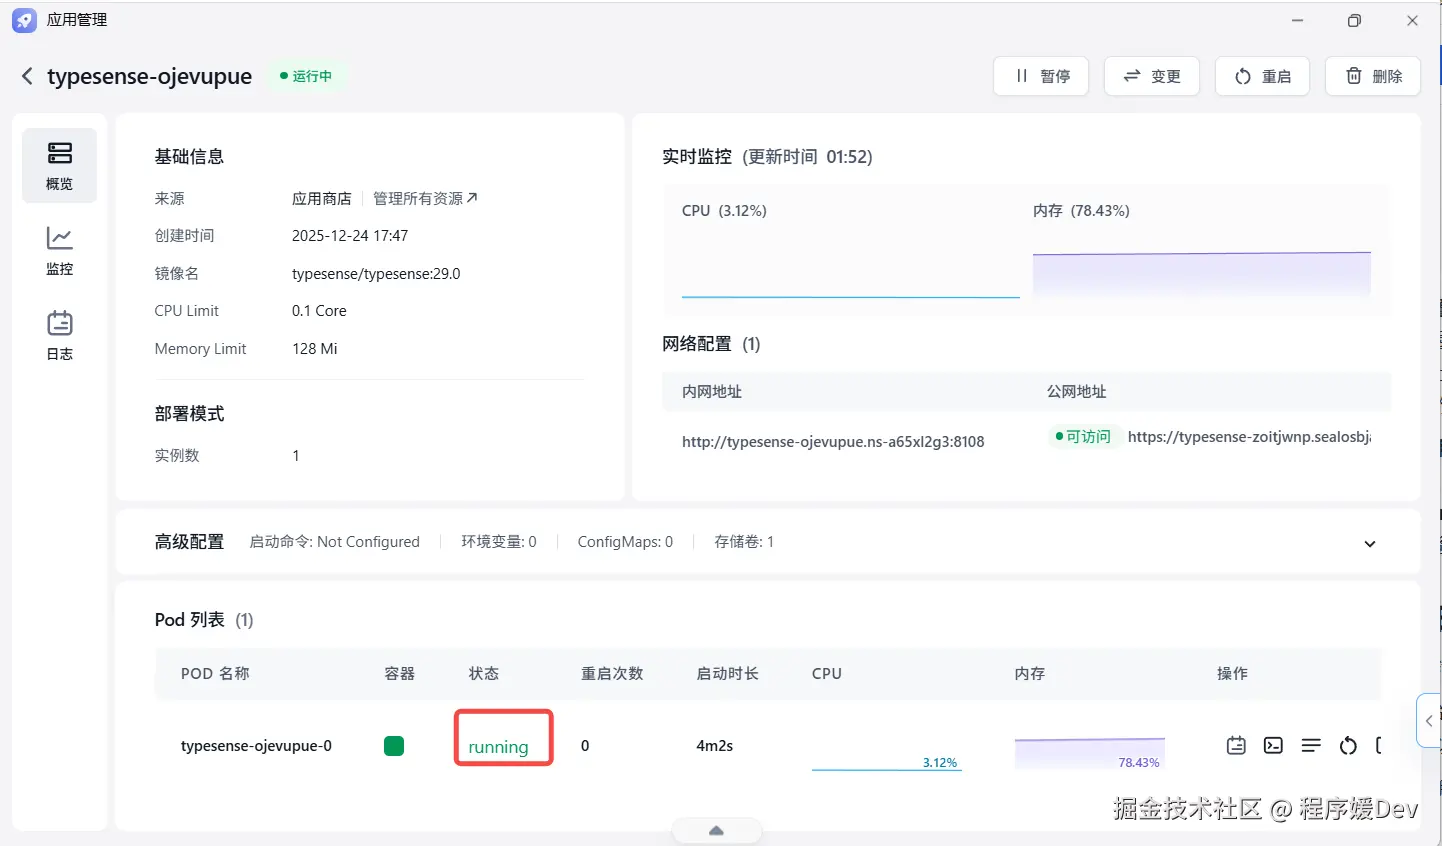Screen dimensions: 1442x846
Task: Open the 日志 logs sidebar tab
Action: 60,336
